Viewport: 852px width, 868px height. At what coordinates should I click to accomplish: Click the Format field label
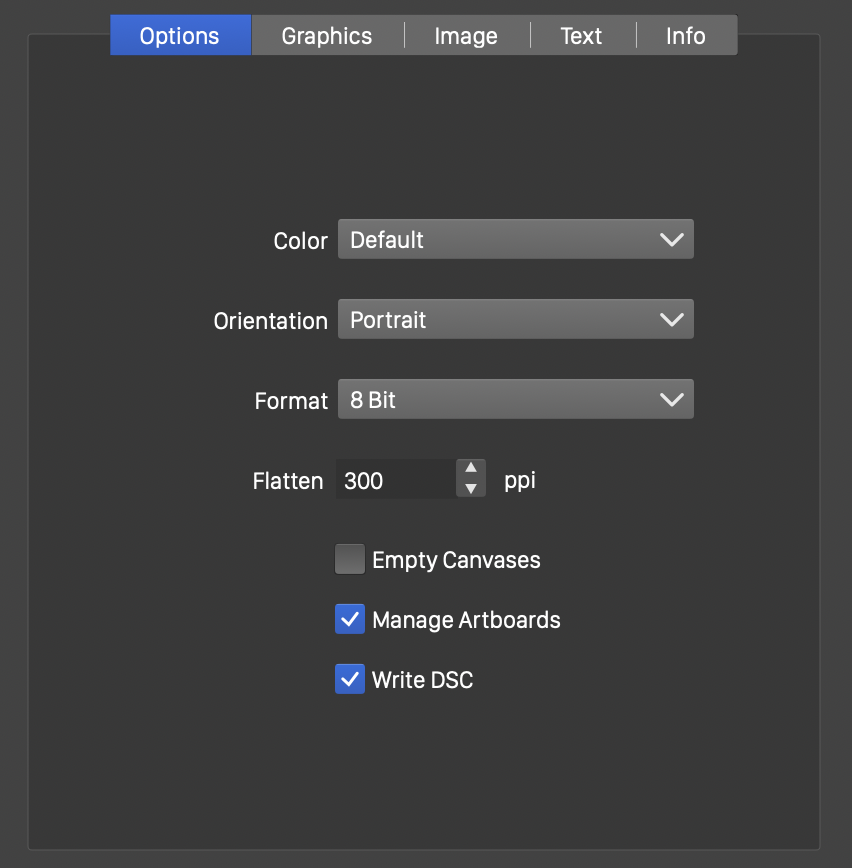(291, 401)
